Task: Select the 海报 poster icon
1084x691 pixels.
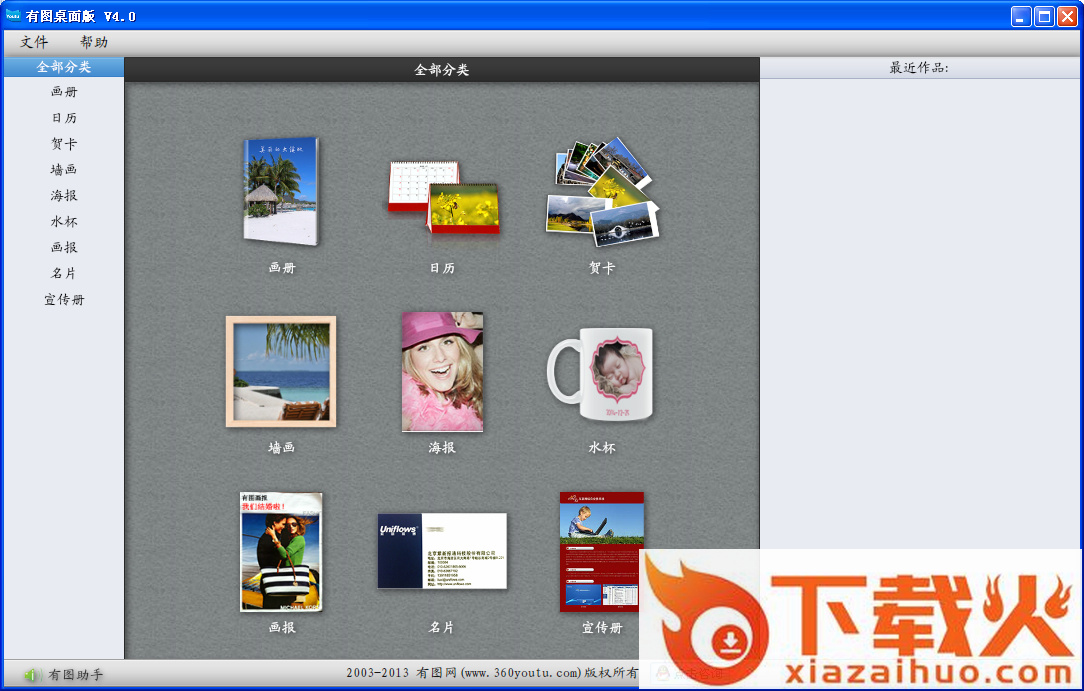Action: 442,371
